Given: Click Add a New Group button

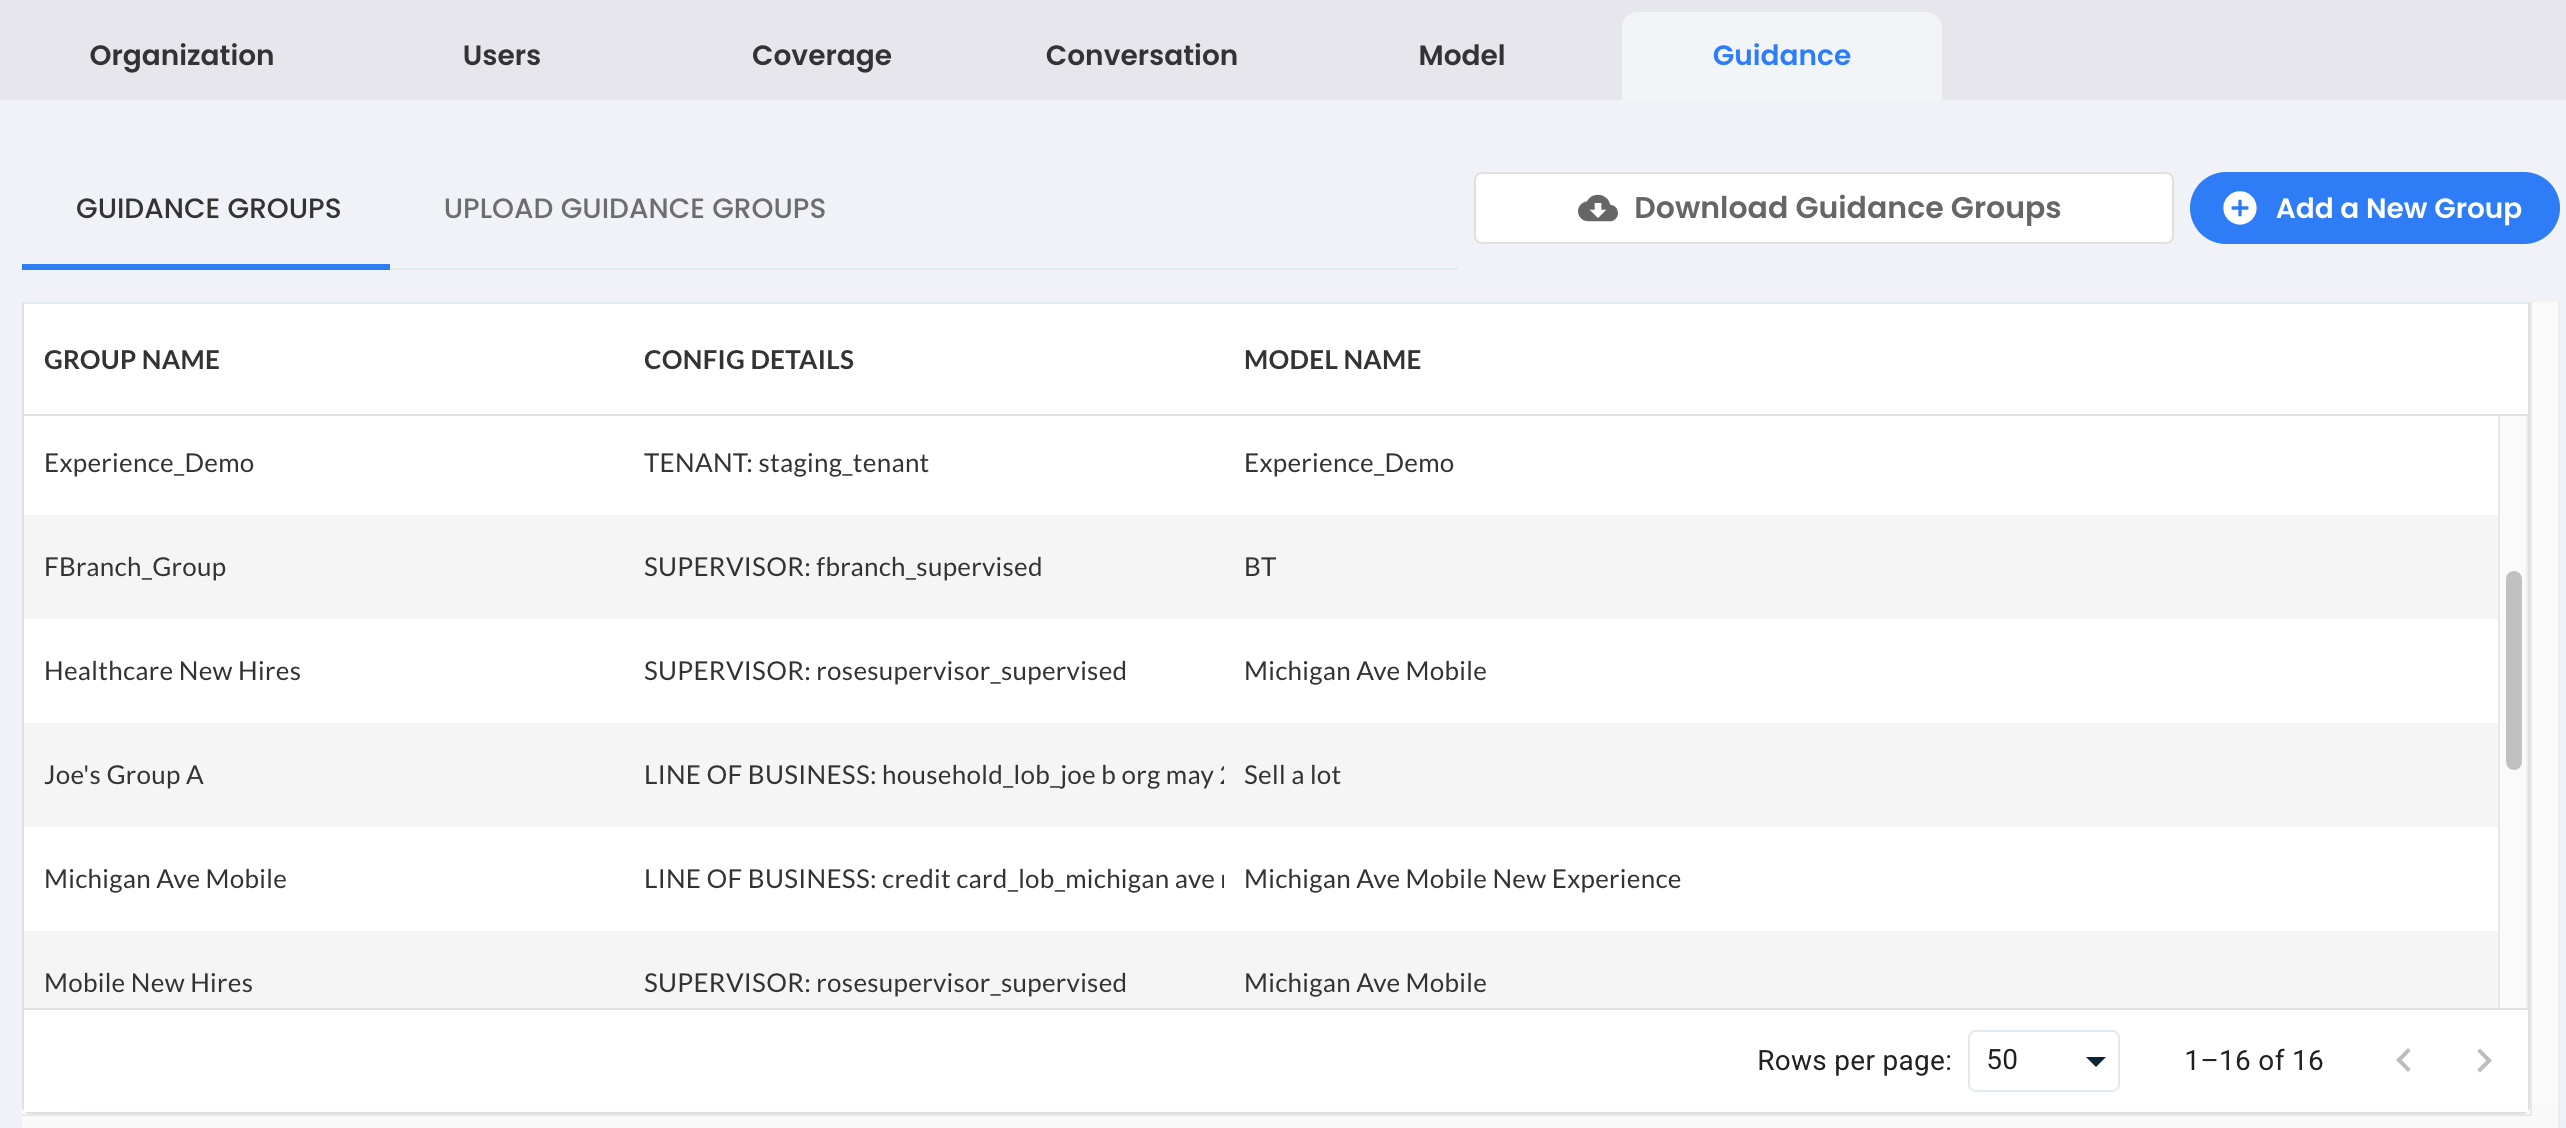Looking at the screenshot, I should point(2374,208).
